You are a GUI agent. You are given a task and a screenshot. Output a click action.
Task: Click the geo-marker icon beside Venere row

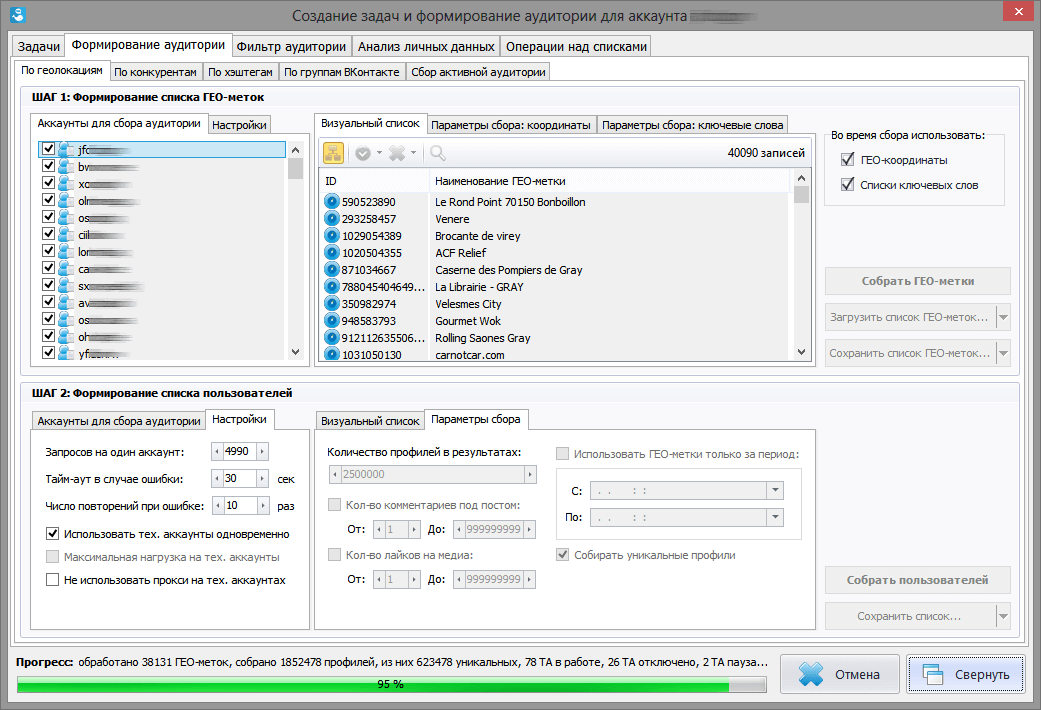(332, 219)
